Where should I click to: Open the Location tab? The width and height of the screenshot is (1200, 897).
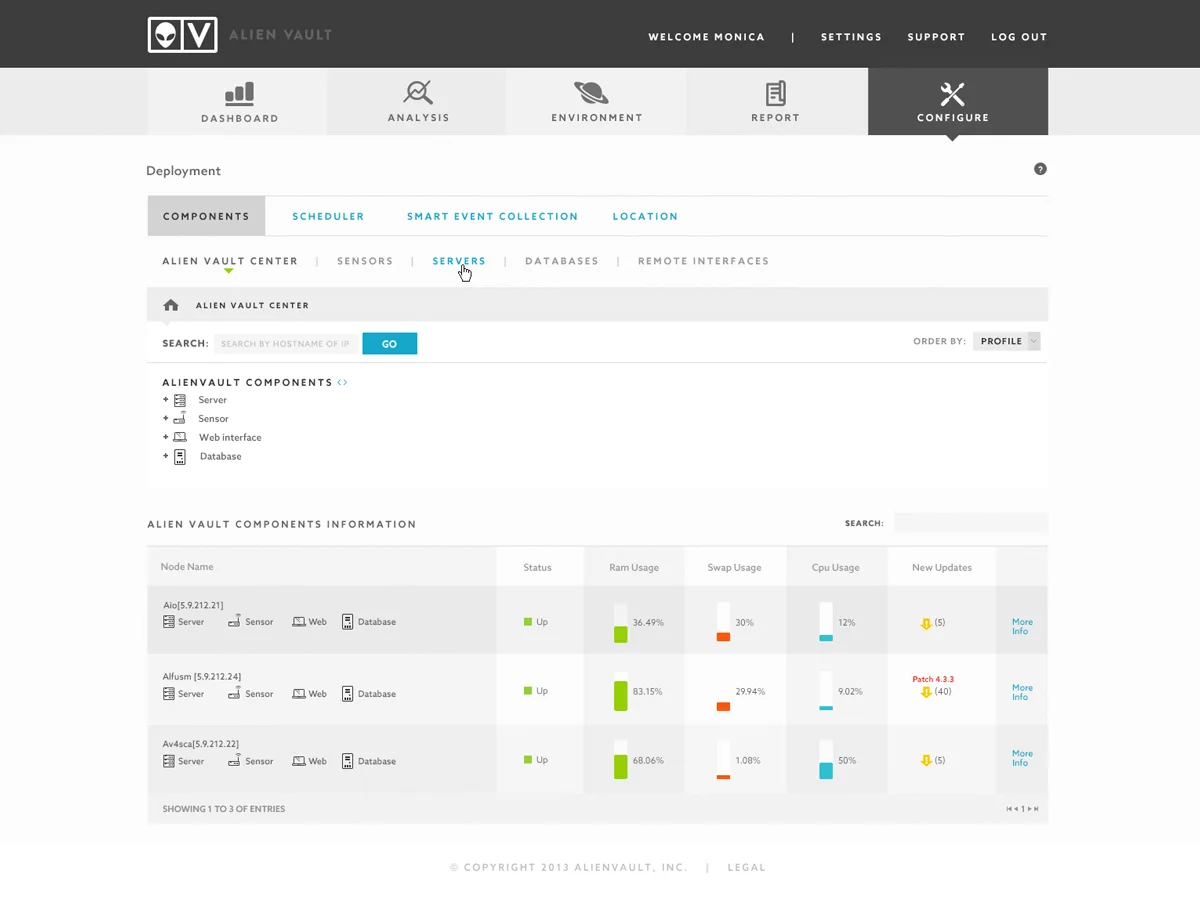point(645,216)
